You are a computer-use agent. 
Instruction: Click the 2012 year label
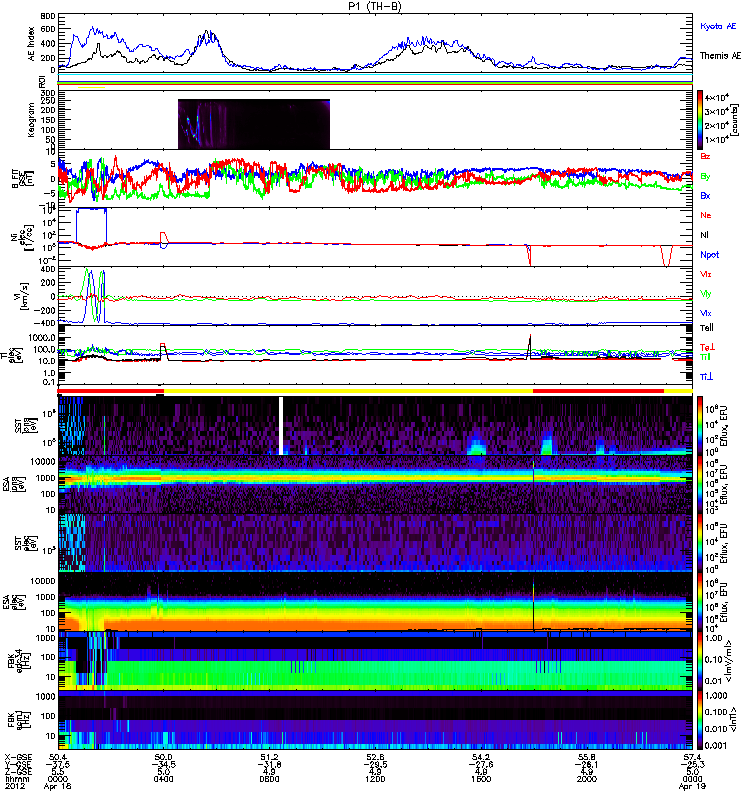[13, 787]
